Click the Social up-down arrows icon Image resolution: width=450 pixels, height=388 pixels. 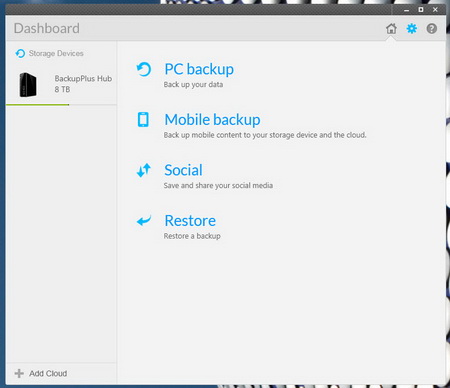144,170
